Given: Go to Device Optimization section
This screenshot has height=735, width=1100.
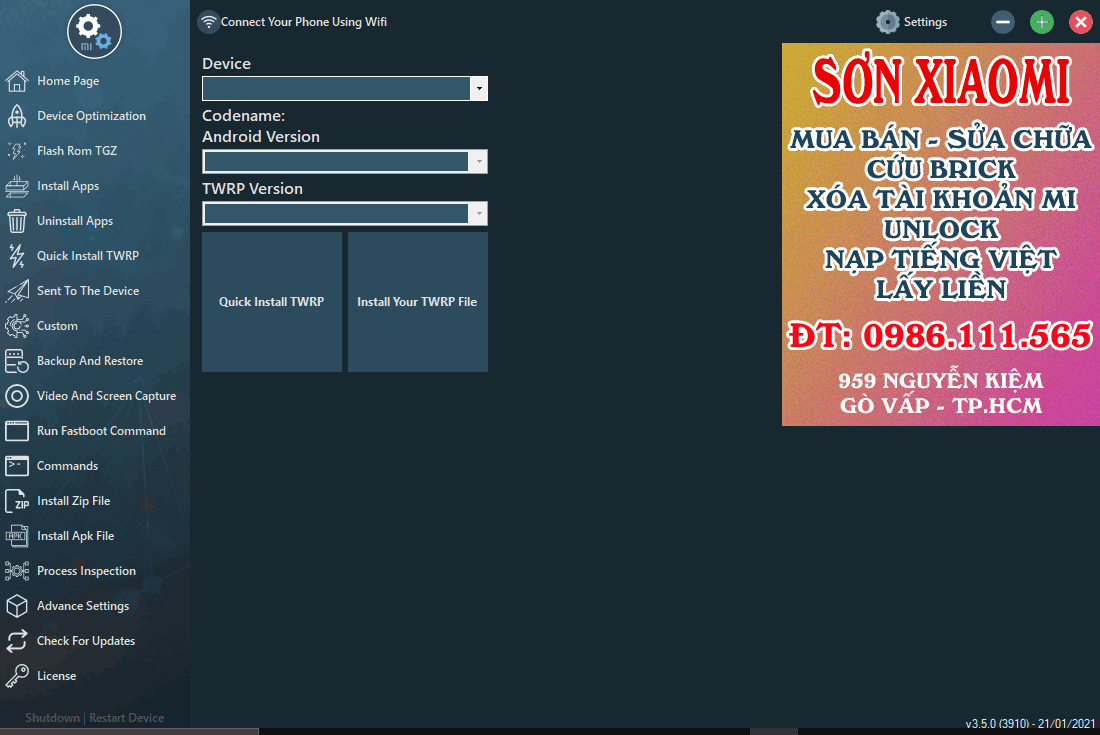Looking at the screenshot, I should click(x=91, y=116).
